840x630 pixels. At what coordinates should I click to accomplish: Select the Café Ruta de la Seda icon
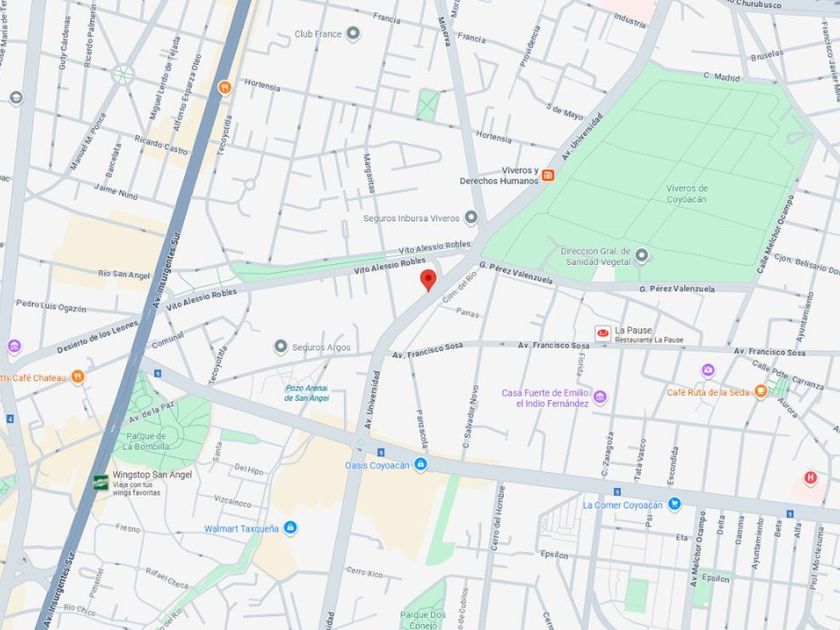point(760,392)
